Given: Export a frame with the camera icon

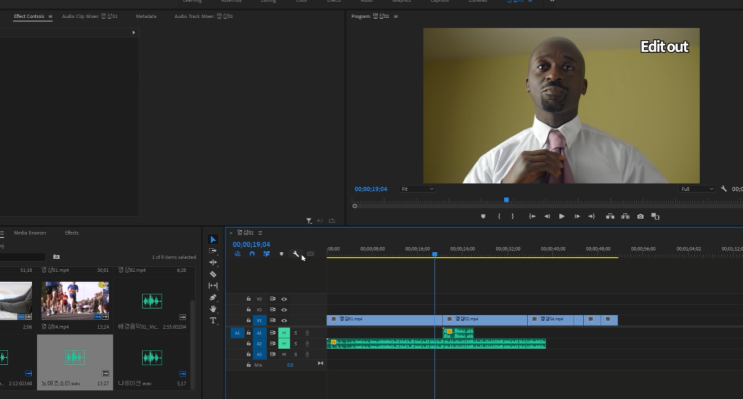Looking at the screenshot, I should click(x=641, y=216).
